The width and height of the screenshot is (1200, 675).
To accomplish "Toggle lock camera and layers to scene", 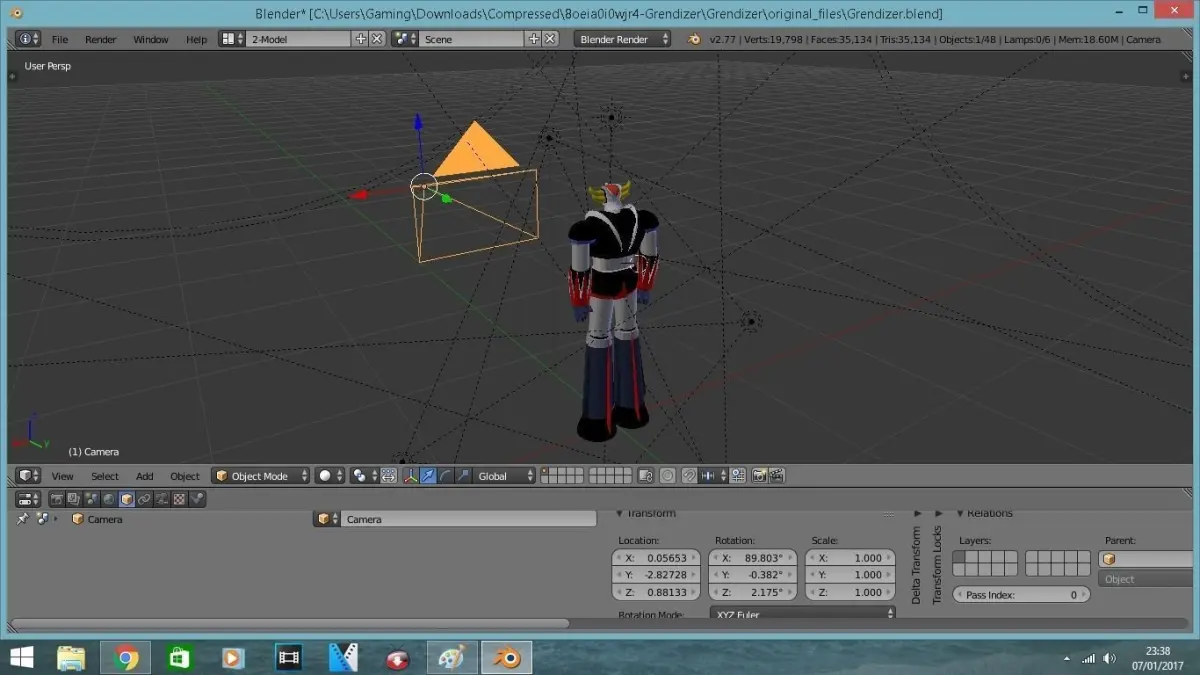I will pyautogui.click(x=645, y=476).
